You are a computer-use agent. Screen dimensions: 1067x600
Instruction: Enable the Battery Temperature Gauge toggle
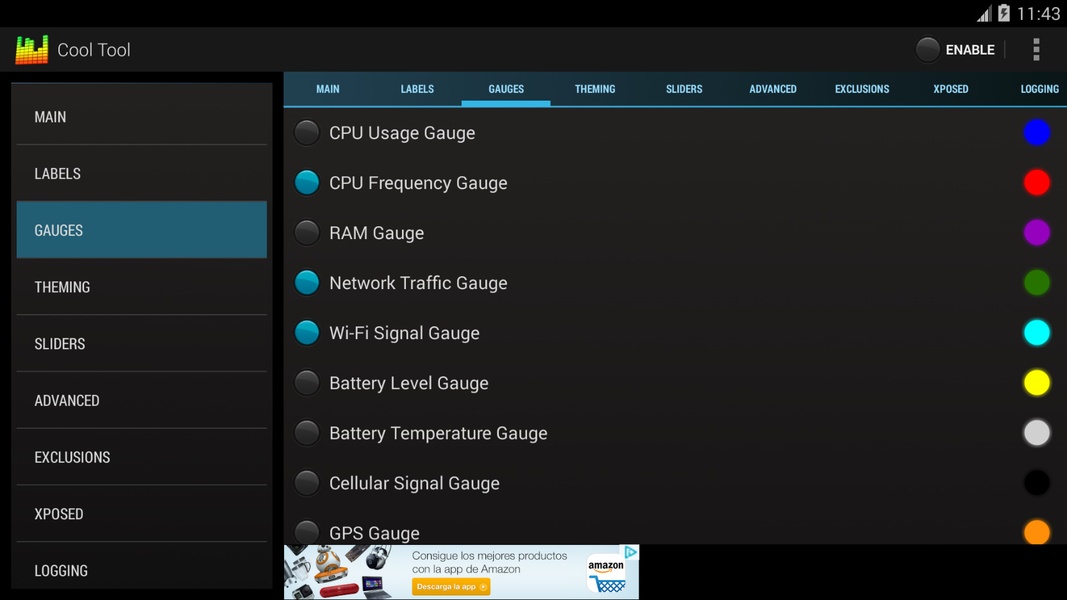[307, 433]
